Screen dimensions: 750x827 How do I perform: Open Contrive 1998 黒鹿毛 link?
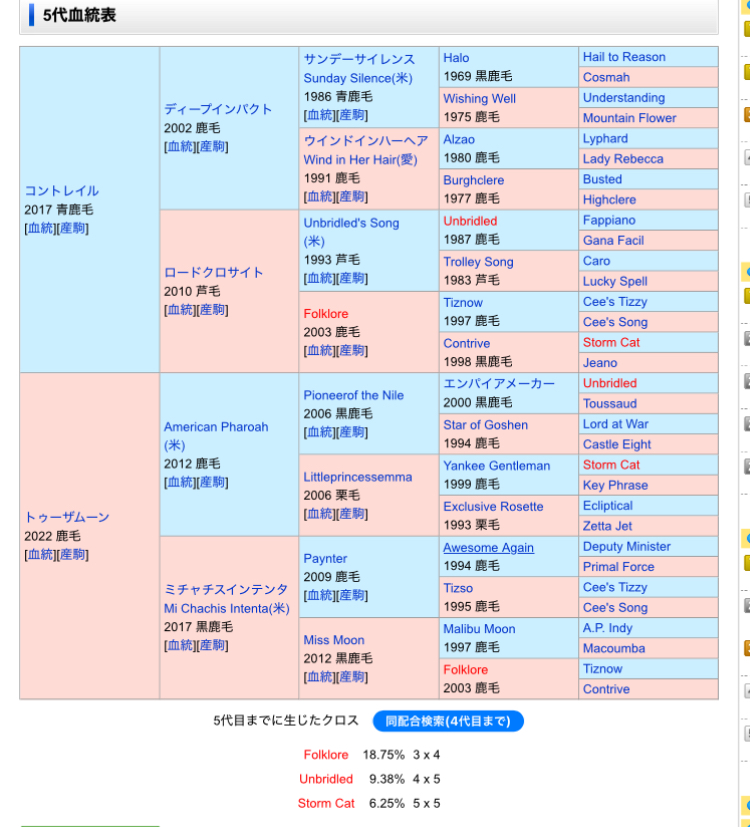pyautogui.click(x=466, y=343)
